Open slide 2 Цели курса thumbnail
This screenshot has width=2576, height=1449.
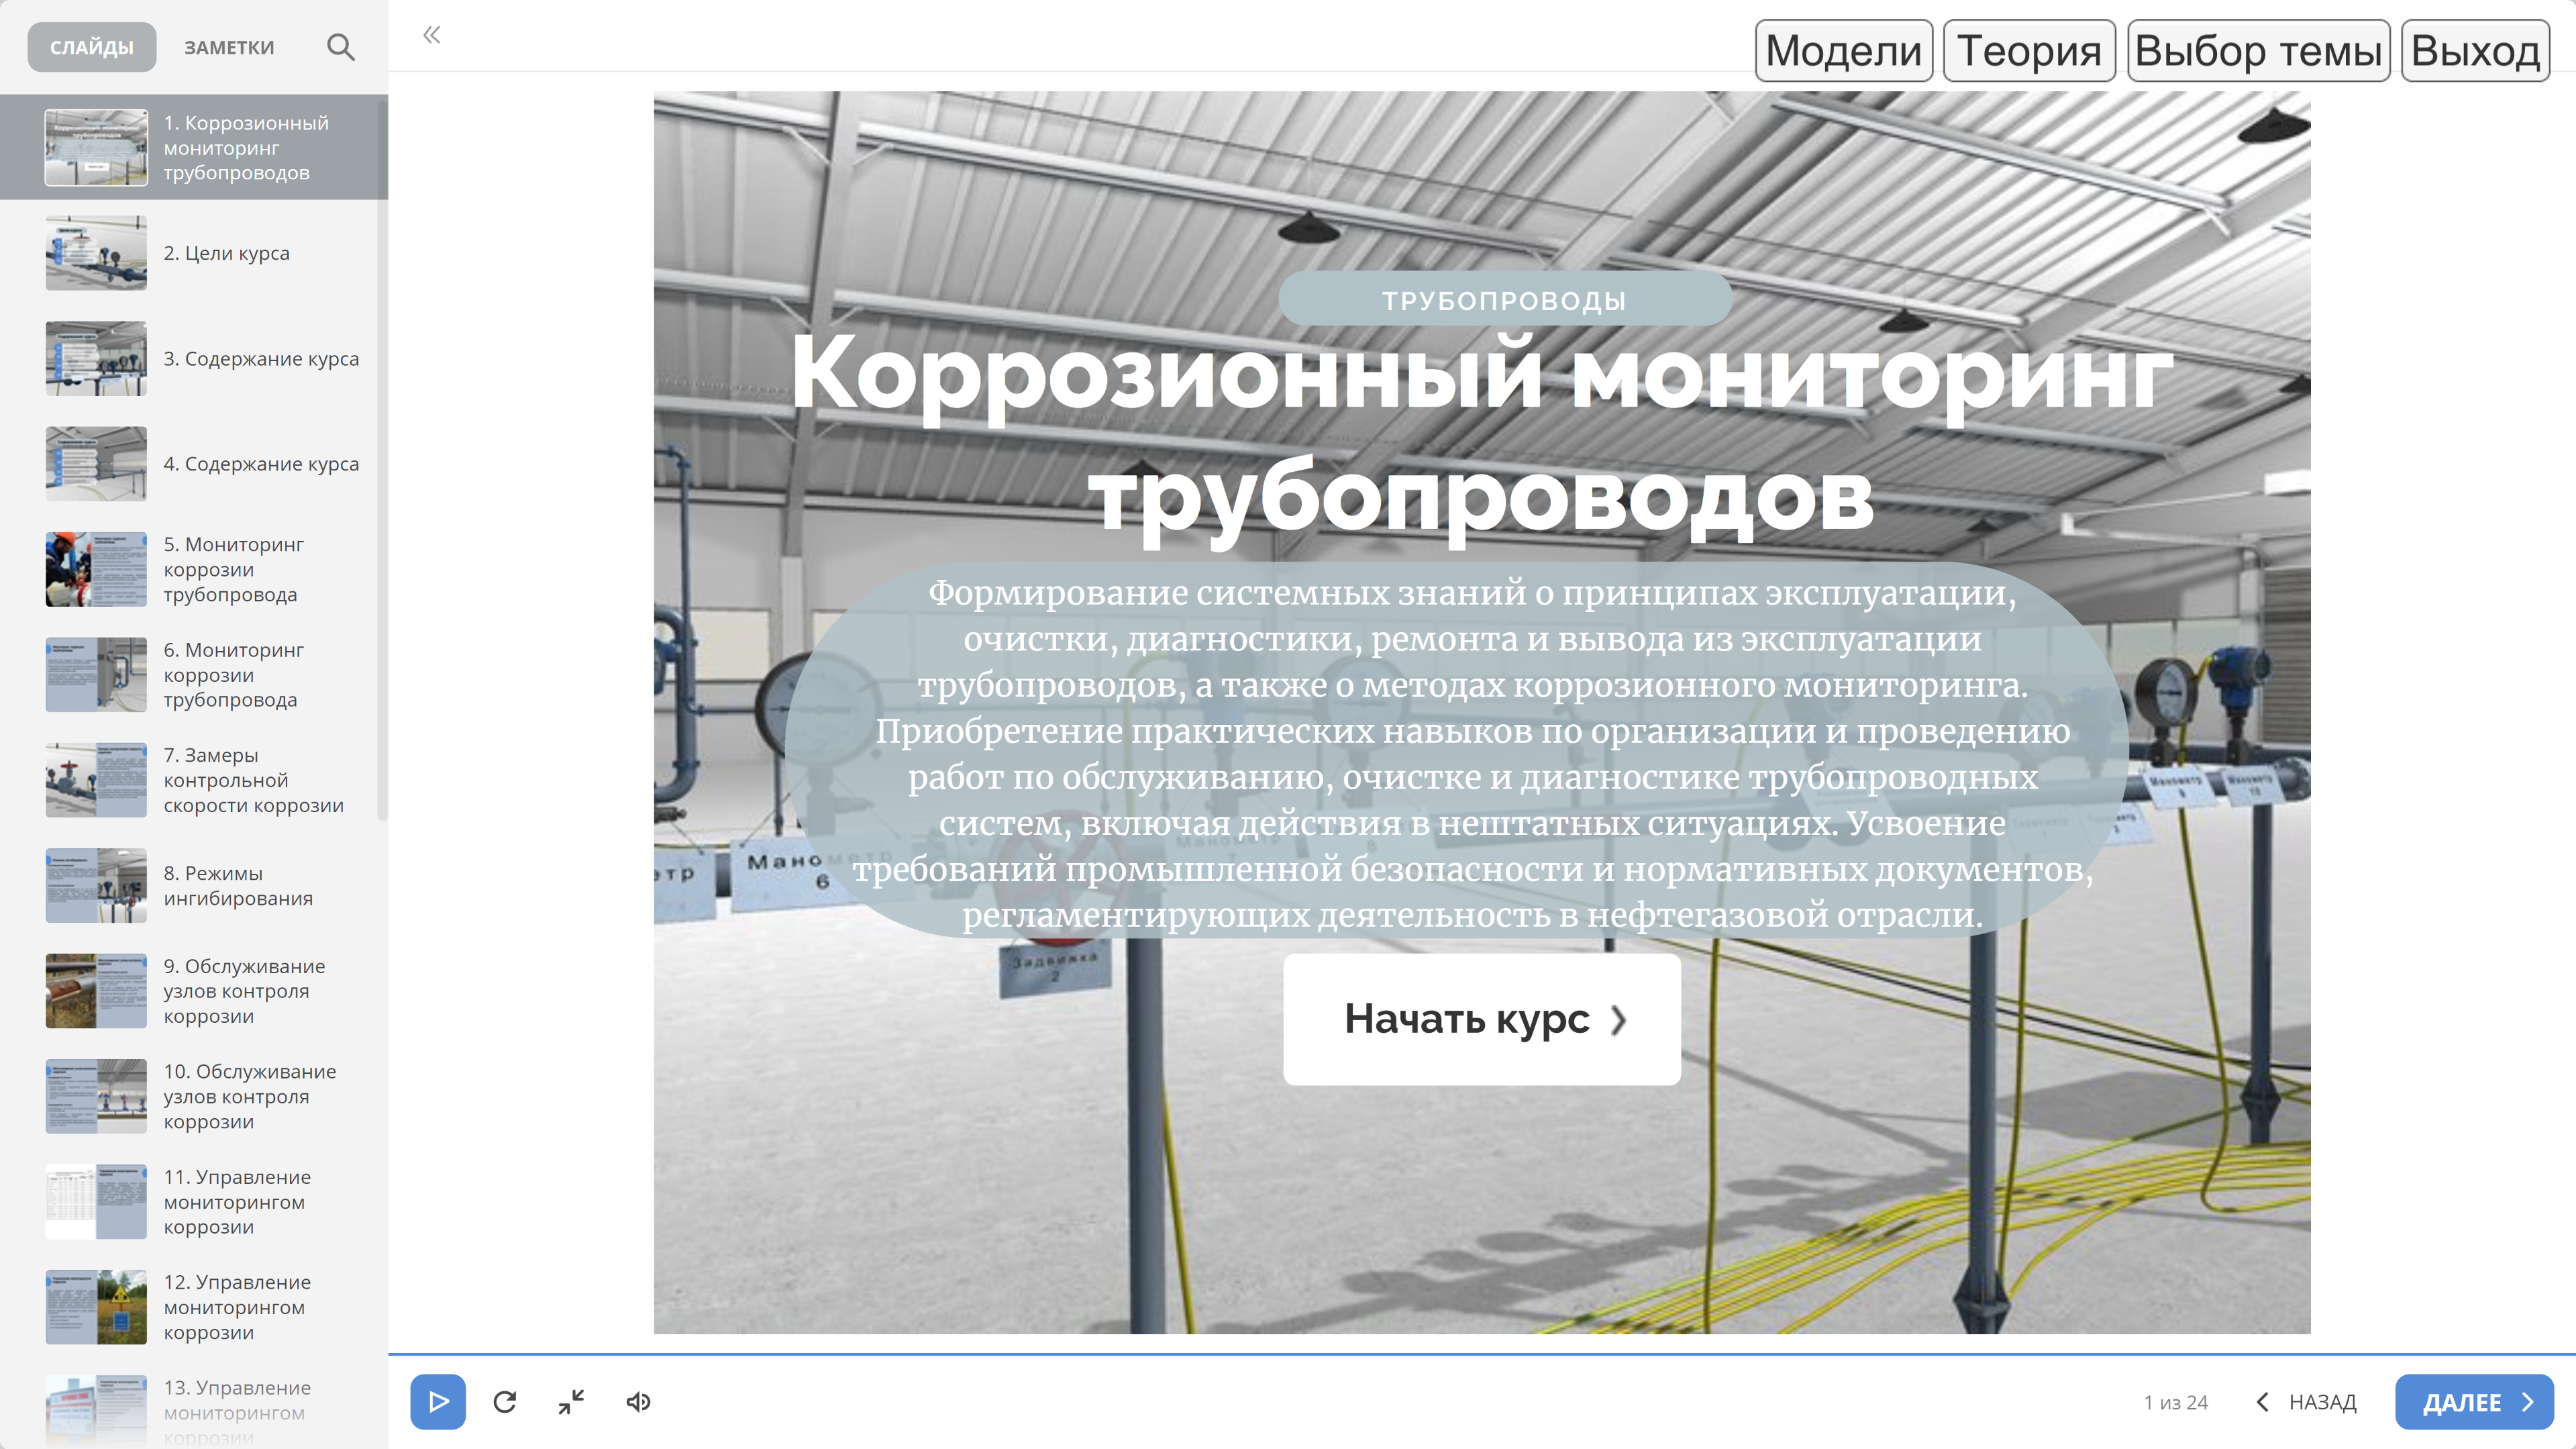pos(96,253)
